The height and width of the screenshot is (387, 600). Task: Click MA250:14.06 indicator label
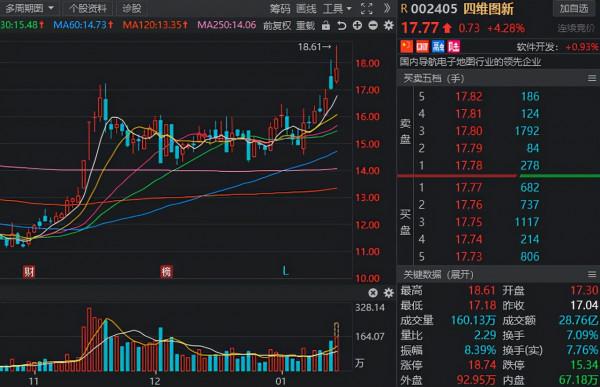227,25
